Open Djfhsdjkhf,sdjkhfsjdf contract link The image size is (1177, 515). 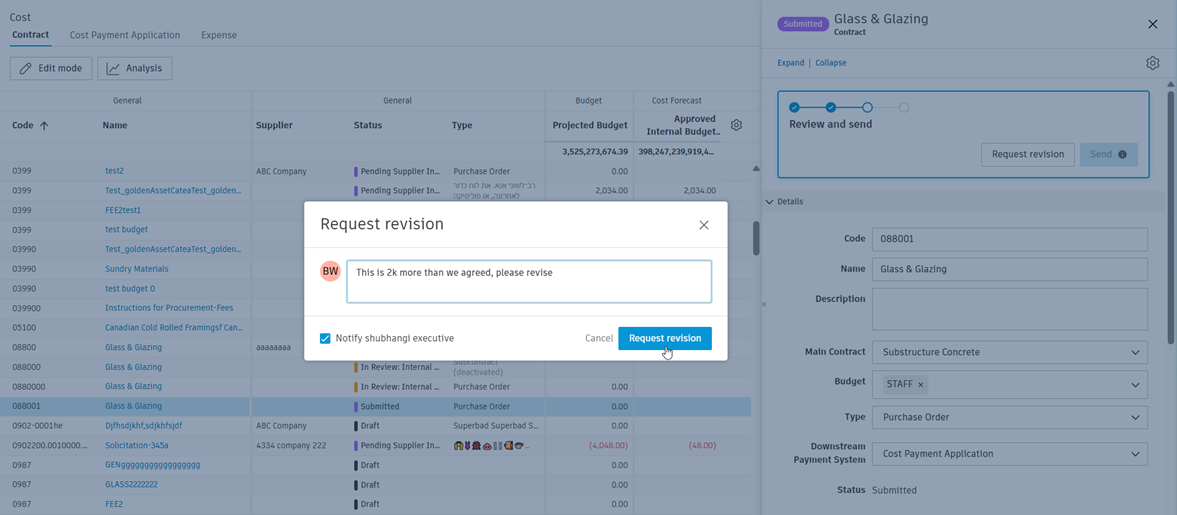(143, 426)
